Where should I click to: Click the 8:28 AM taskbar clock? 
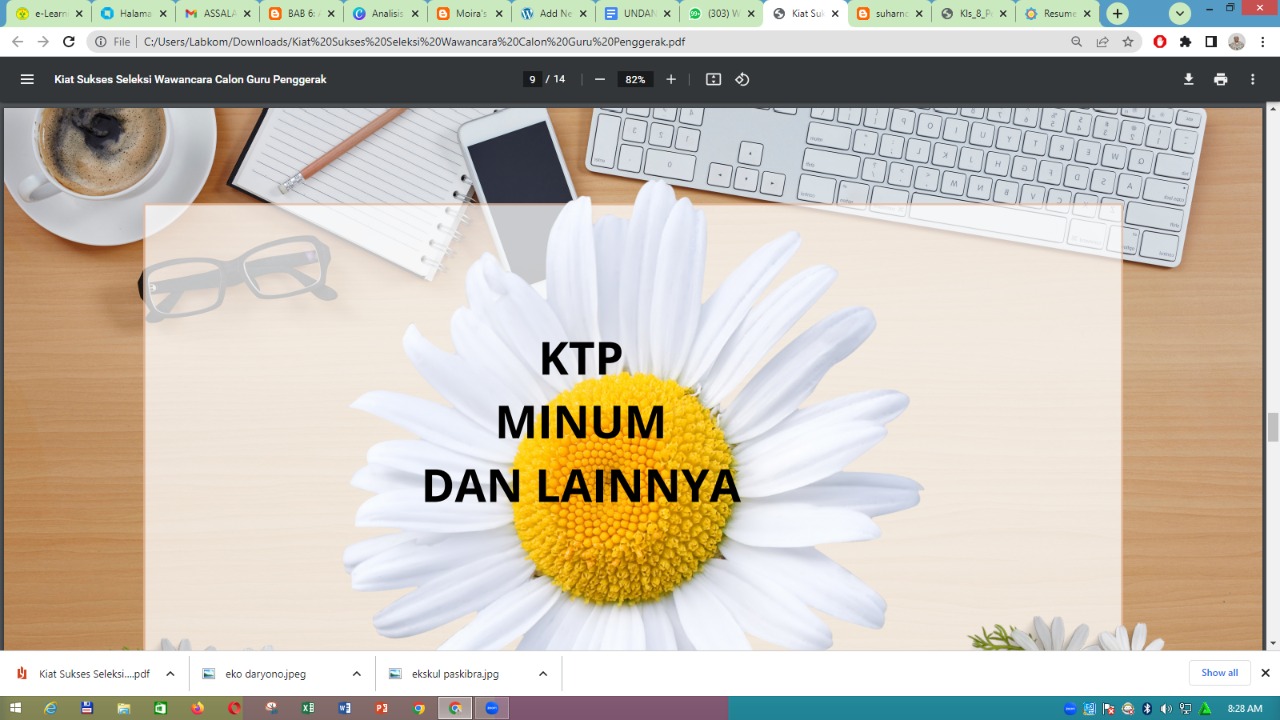coord(1244,708)
